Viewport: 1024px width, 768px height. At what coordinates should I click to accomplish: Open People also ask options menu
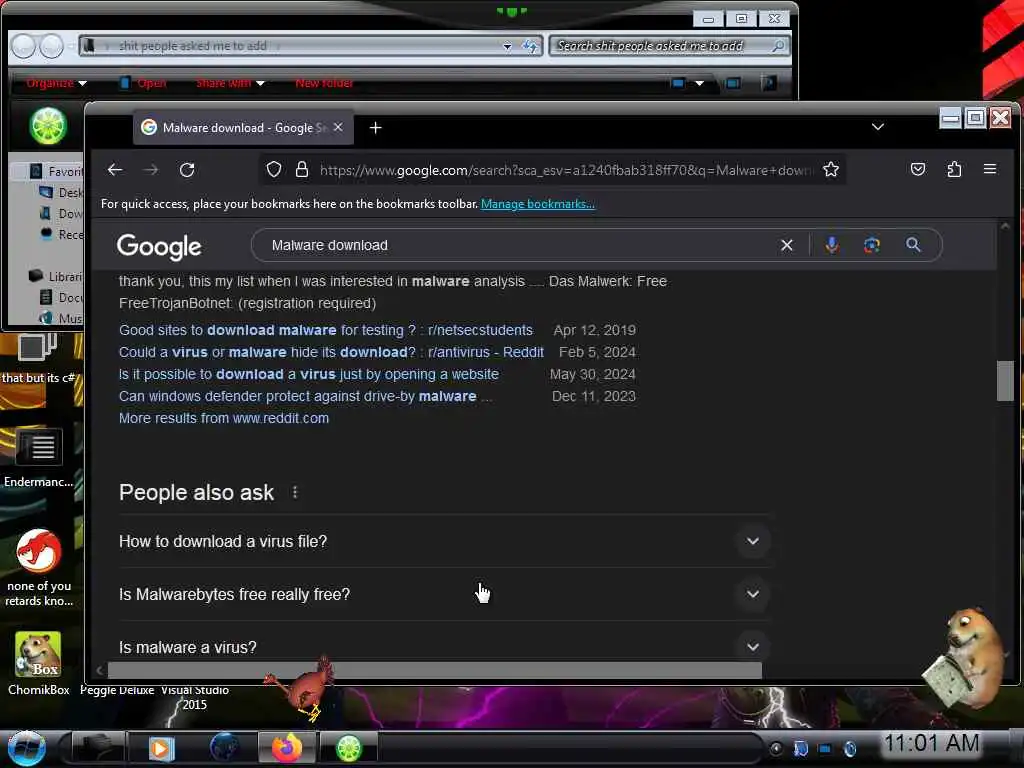pos(295,492)
